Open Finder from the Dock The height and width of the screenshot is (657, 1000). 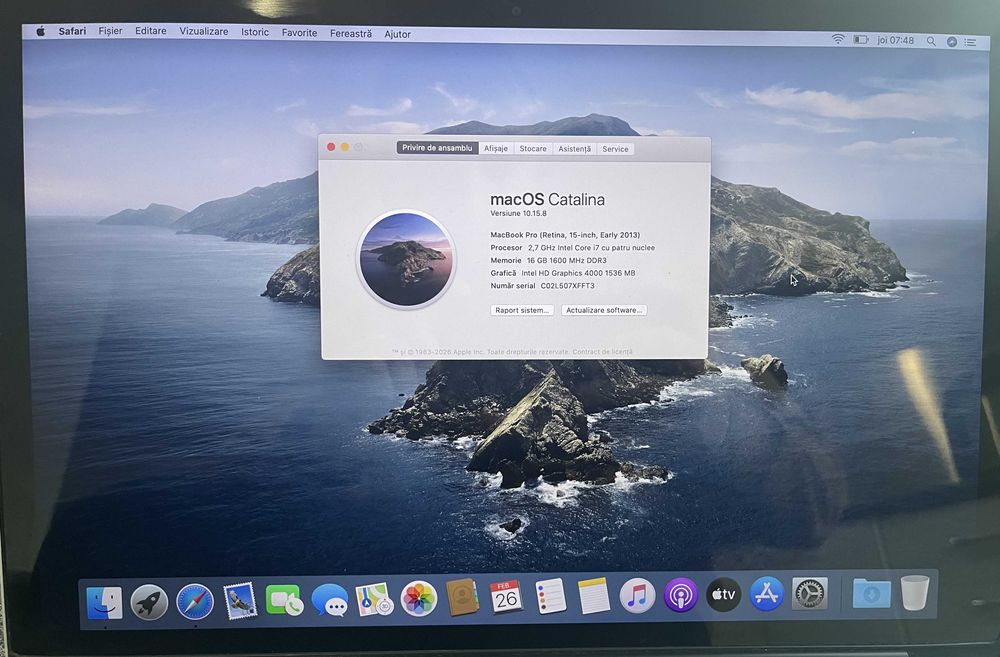coord(105,602)
